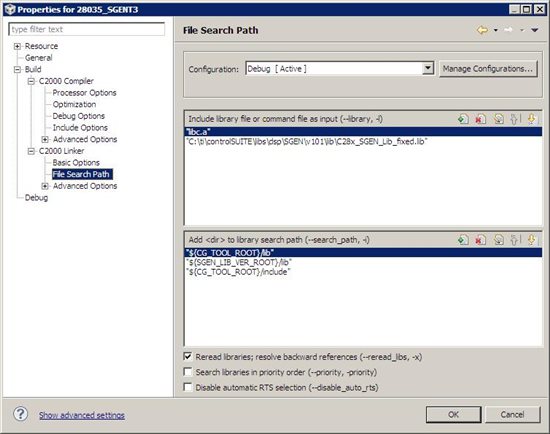
Task: Open the help question mark icon
Action: pos(21,414)
